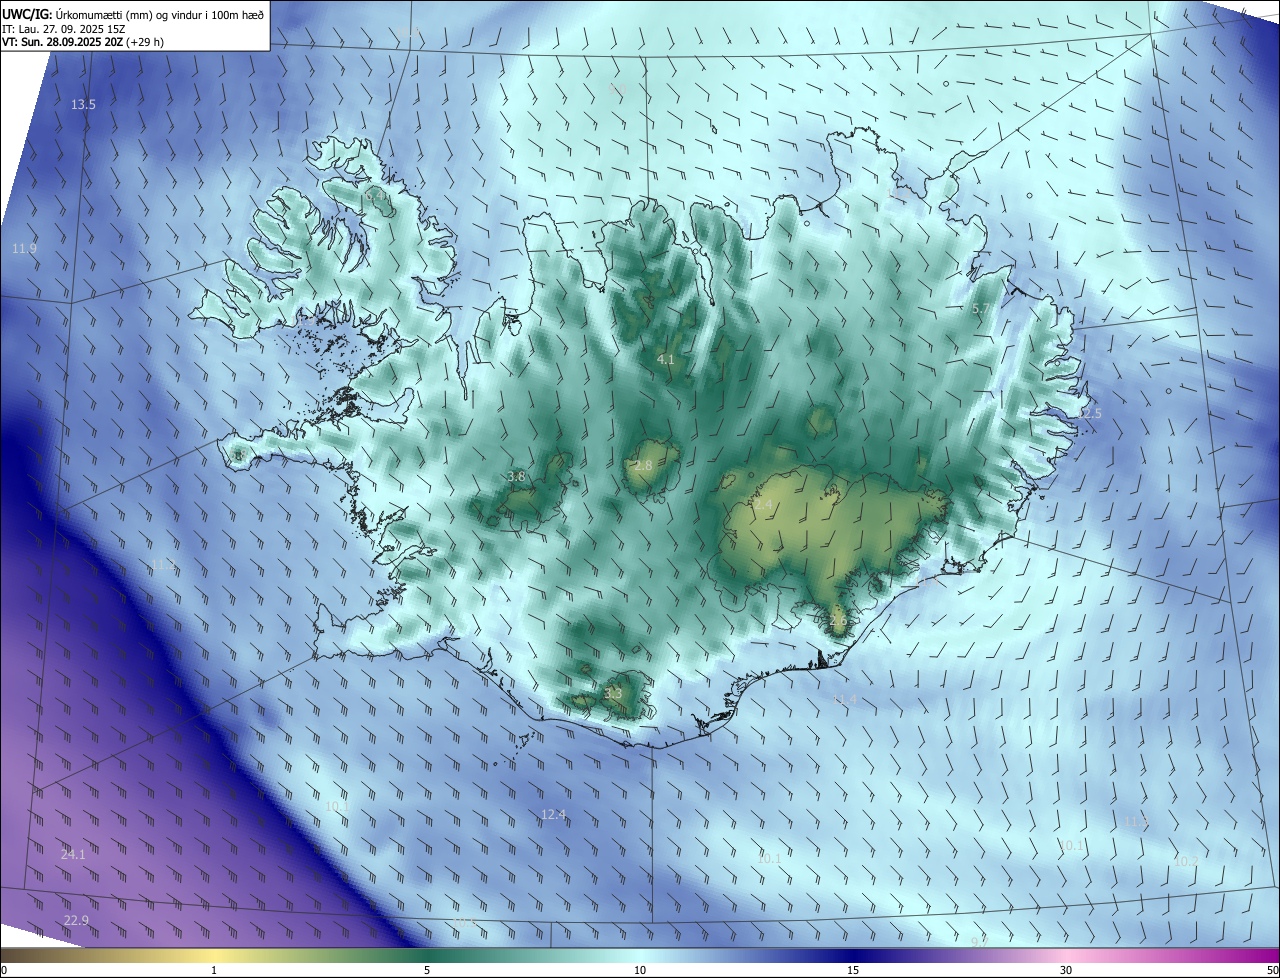Click the 1 tick label on the color scale
This screenshot has height=978, width=1280.
click(x=214, y=970)
